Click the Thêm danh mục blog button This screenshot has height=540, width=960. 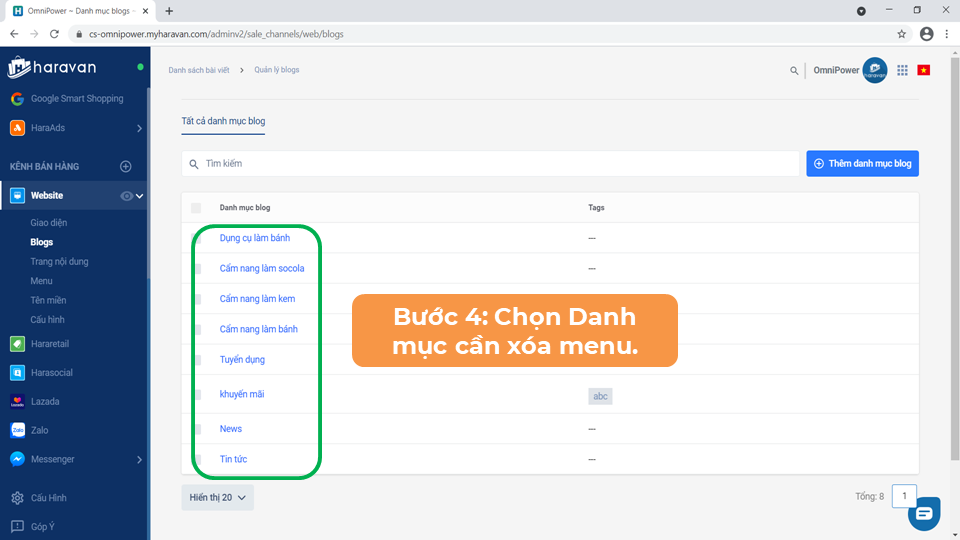[862, 163]
